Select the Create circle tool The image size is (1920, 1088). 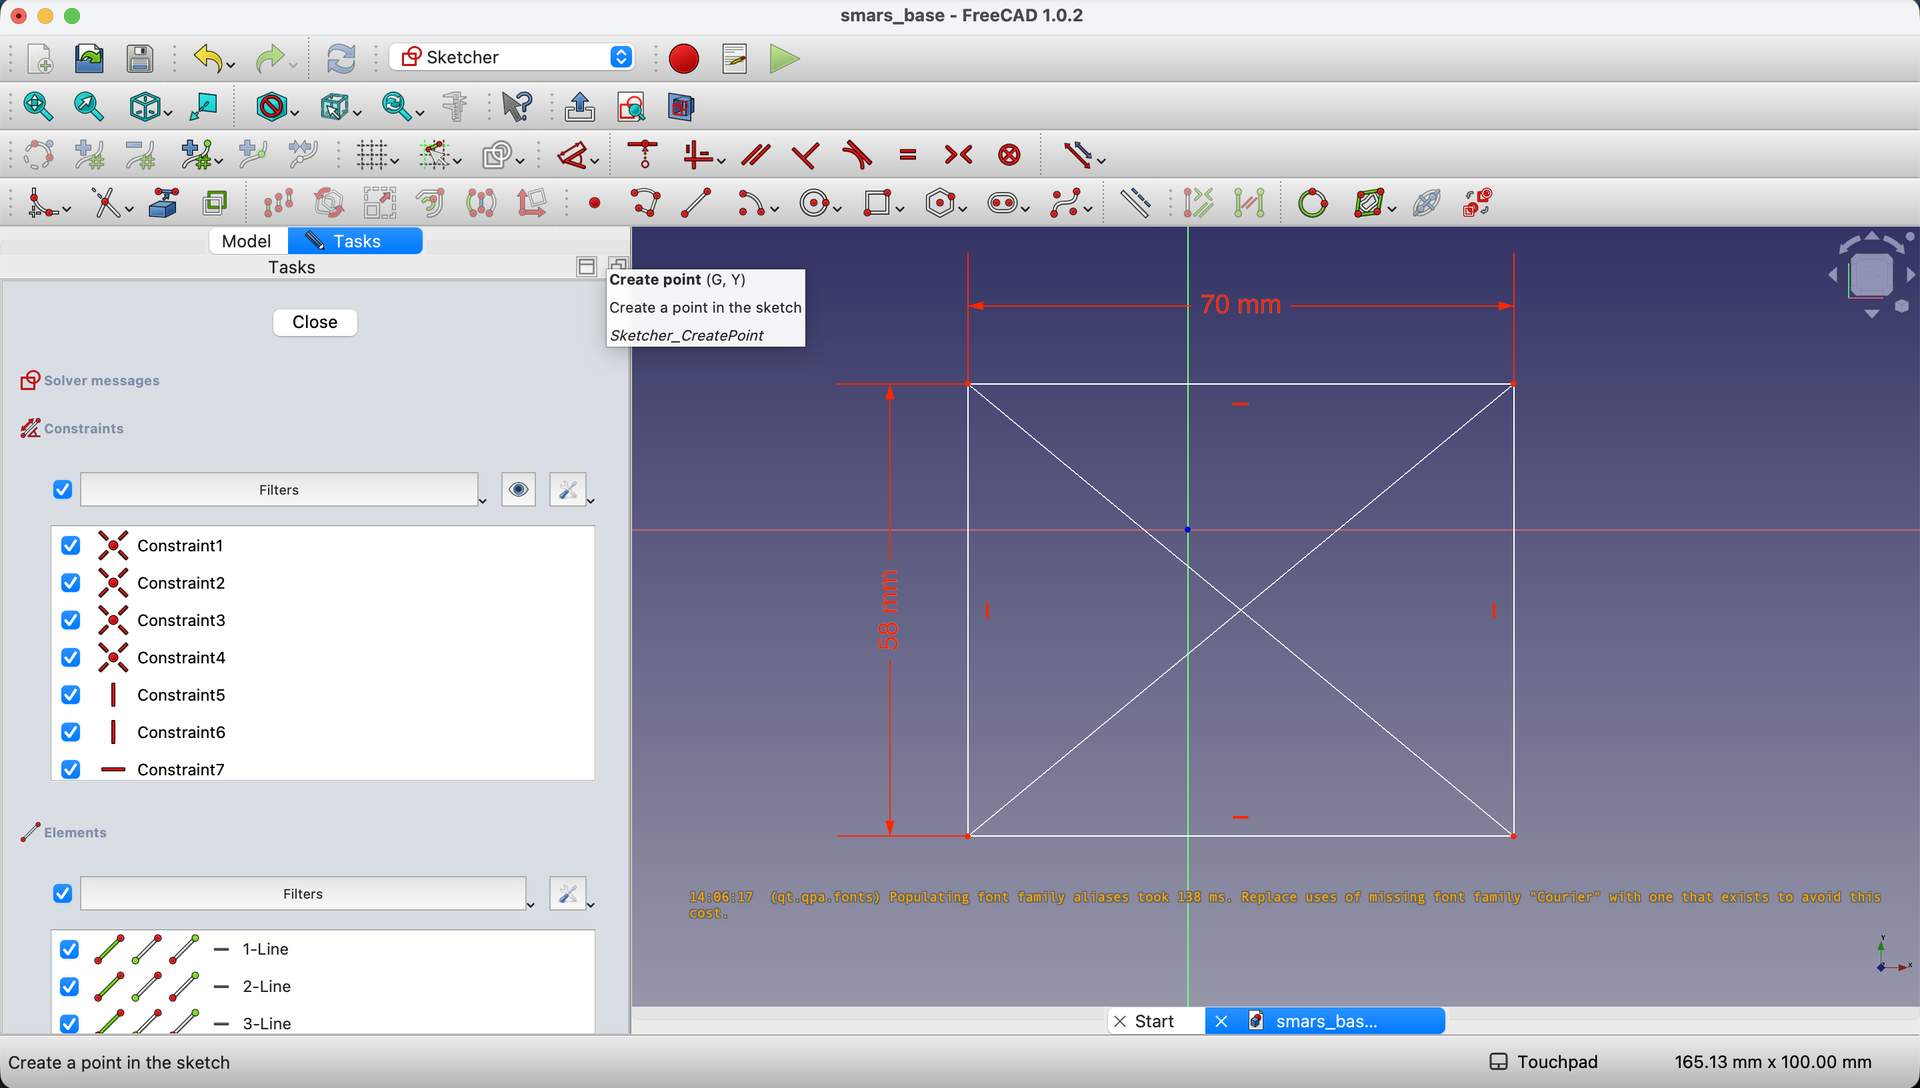tap(815, 204)
